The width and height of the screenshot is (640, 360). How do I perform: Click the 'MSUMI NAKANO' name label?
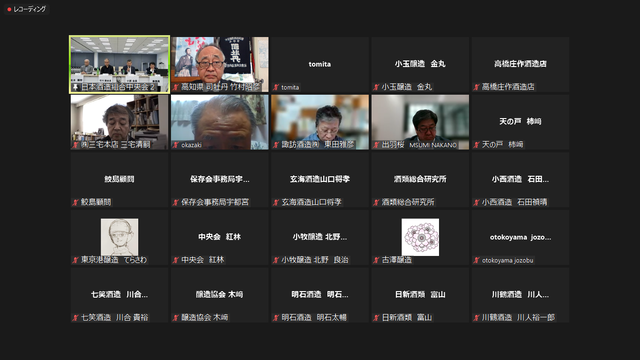click(x=433, y=145)
